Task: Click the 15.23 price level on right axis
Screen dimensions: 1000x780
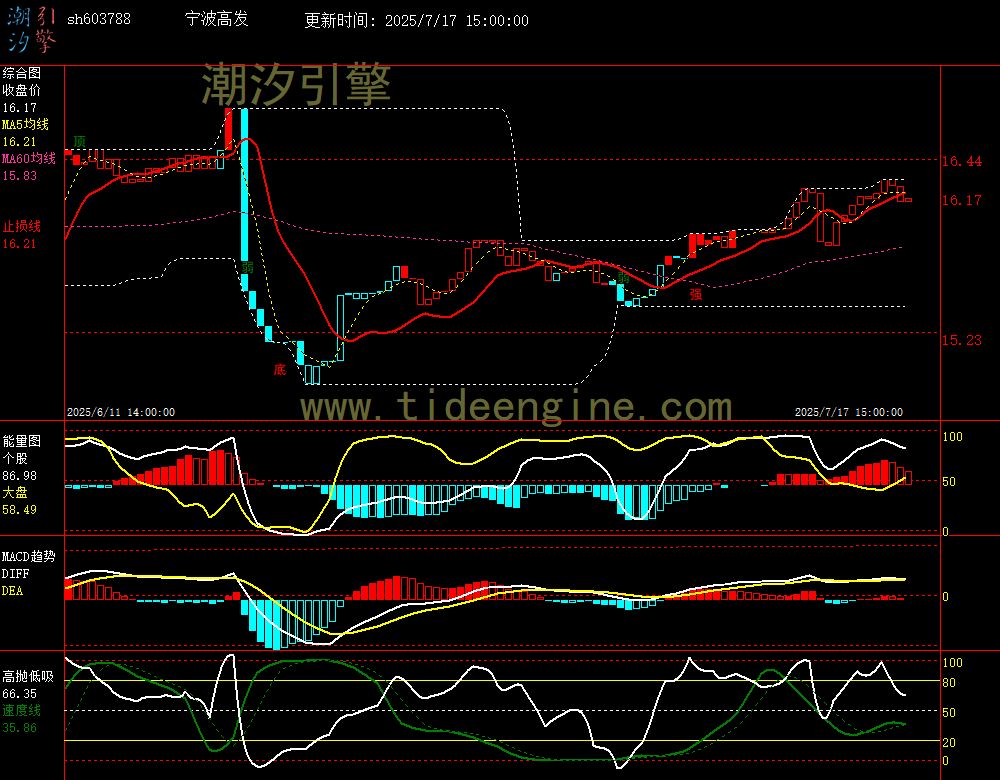Action: (962, 340)
